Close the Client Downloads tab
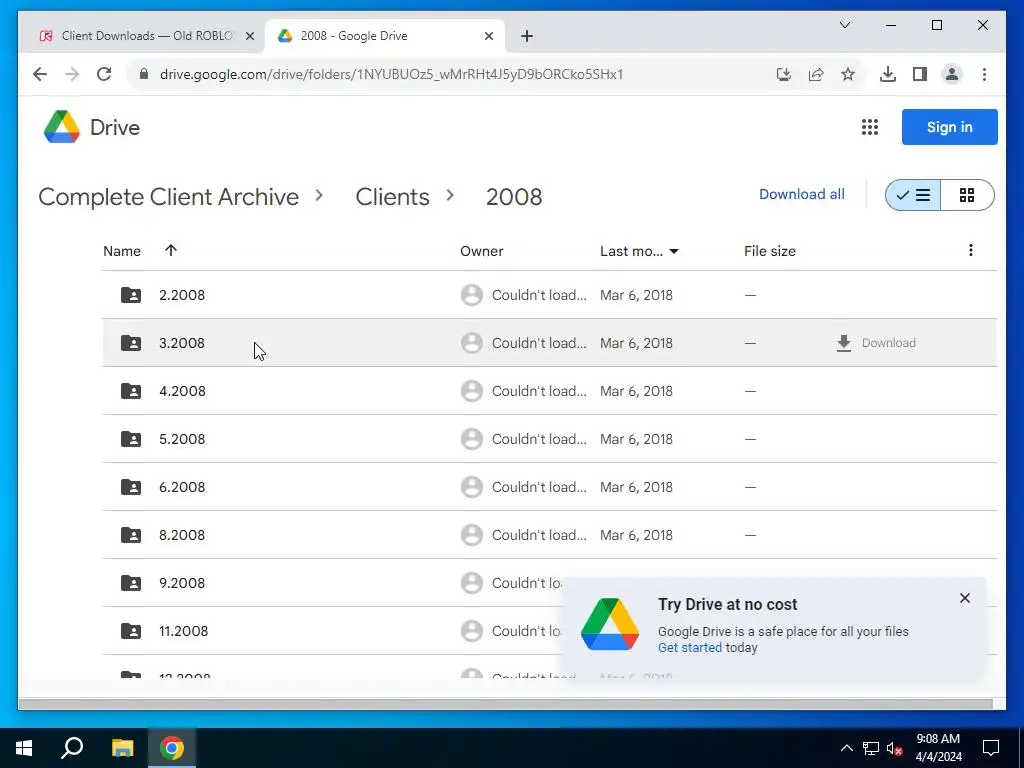The height and width of the screenshot is (768, 1024). pyautogui.click(x=249, y=36)
